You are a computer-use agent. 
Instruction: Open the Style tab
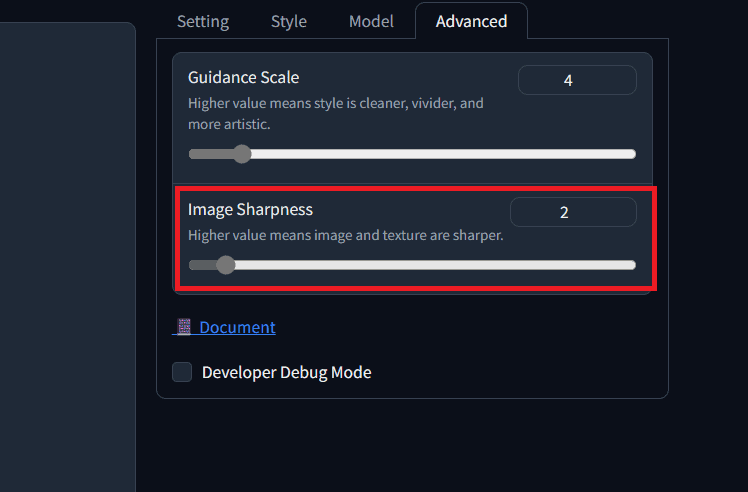pyautogui.click(x=289, y=21)
